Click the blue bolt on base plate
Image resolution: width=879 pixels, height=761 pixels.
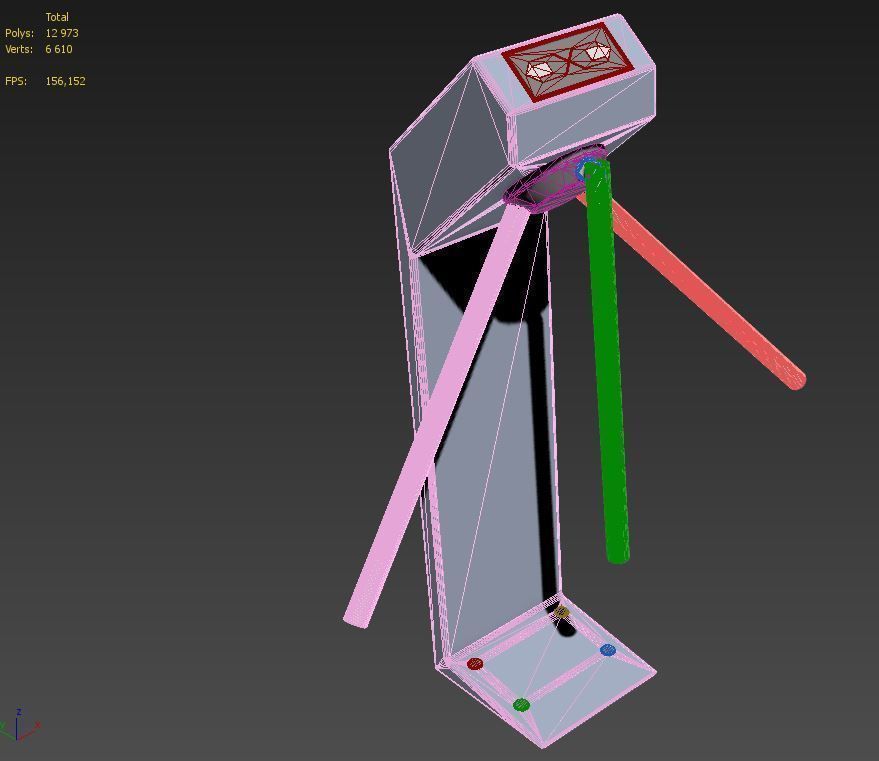coord(608,650)
